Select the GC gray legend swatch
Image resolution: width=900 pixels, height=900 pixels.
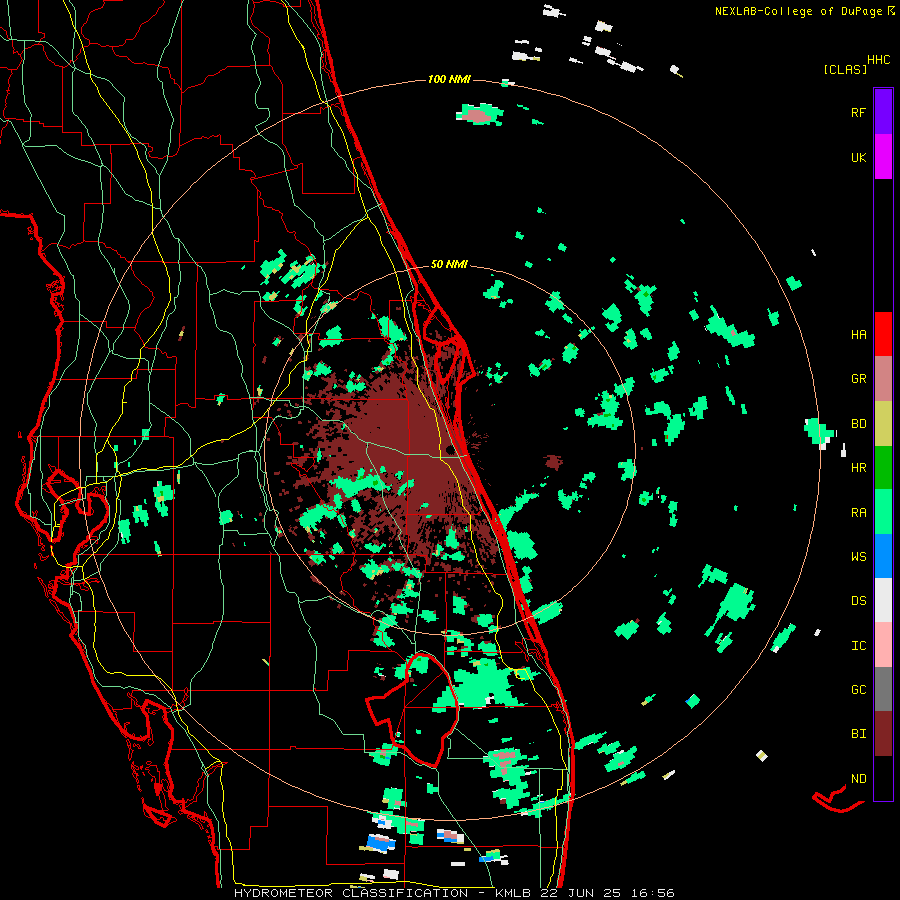click(883, 689)
